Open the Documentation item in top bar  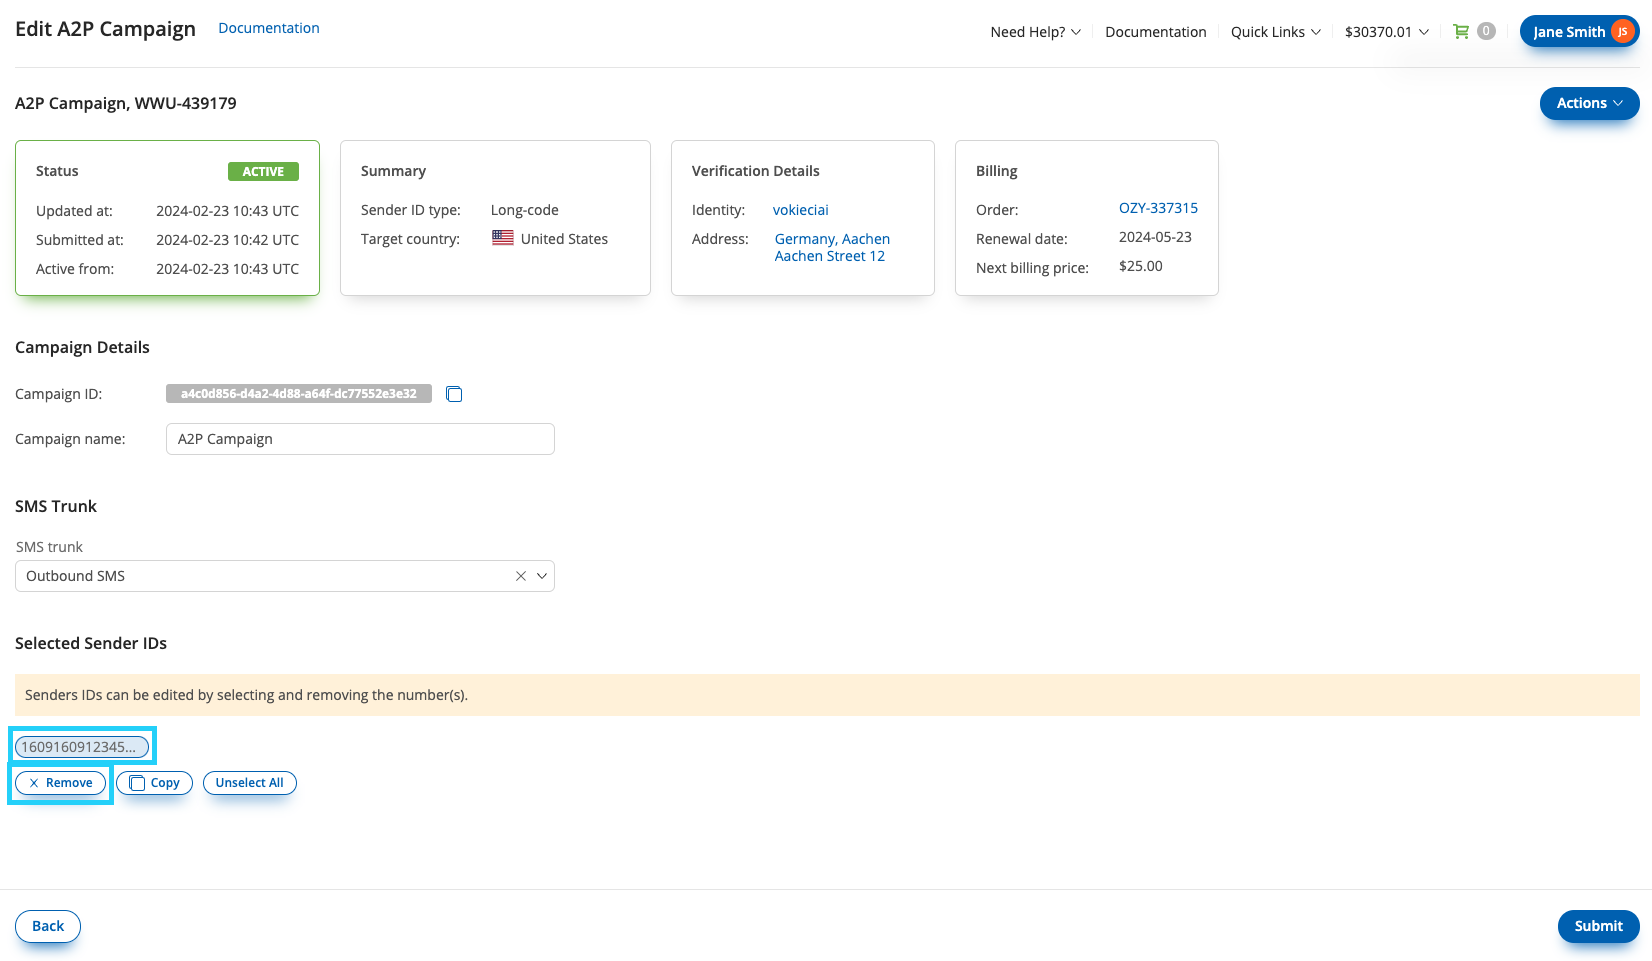tap(1156, 32)
